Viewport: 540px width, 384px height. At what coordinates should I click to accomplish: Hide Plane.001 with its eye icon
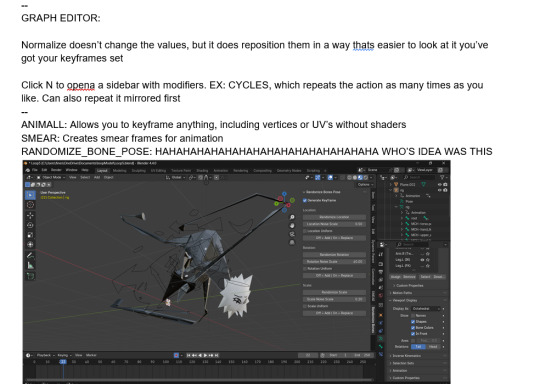point(440,185)
